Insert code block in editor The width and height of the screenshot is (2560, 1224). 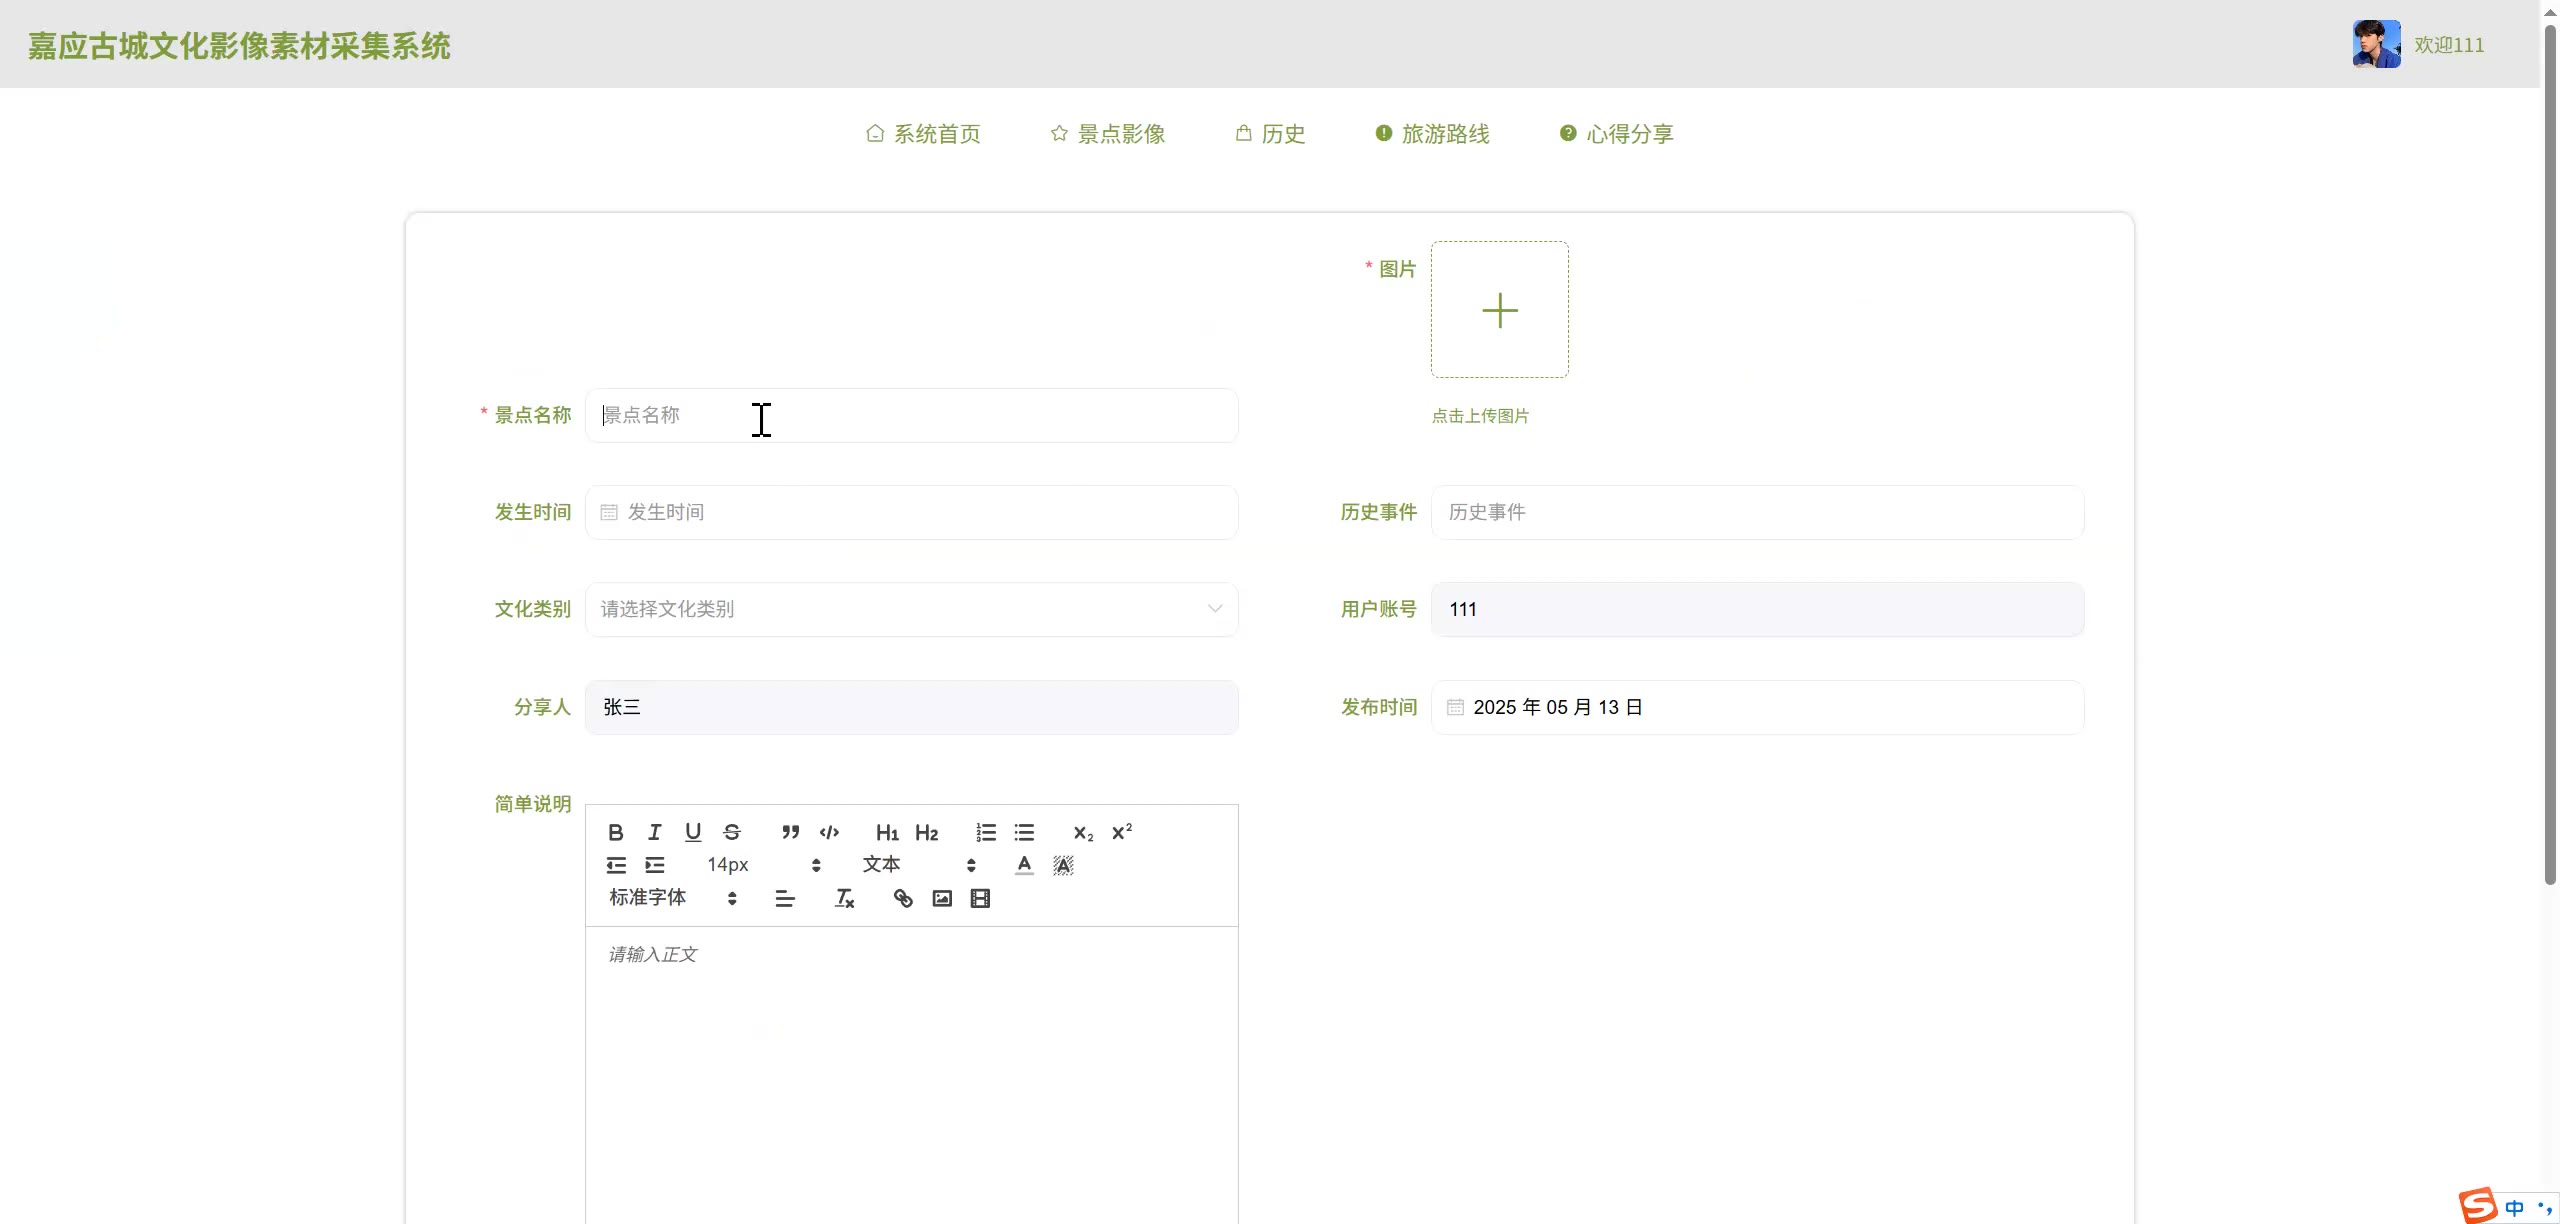829,832
